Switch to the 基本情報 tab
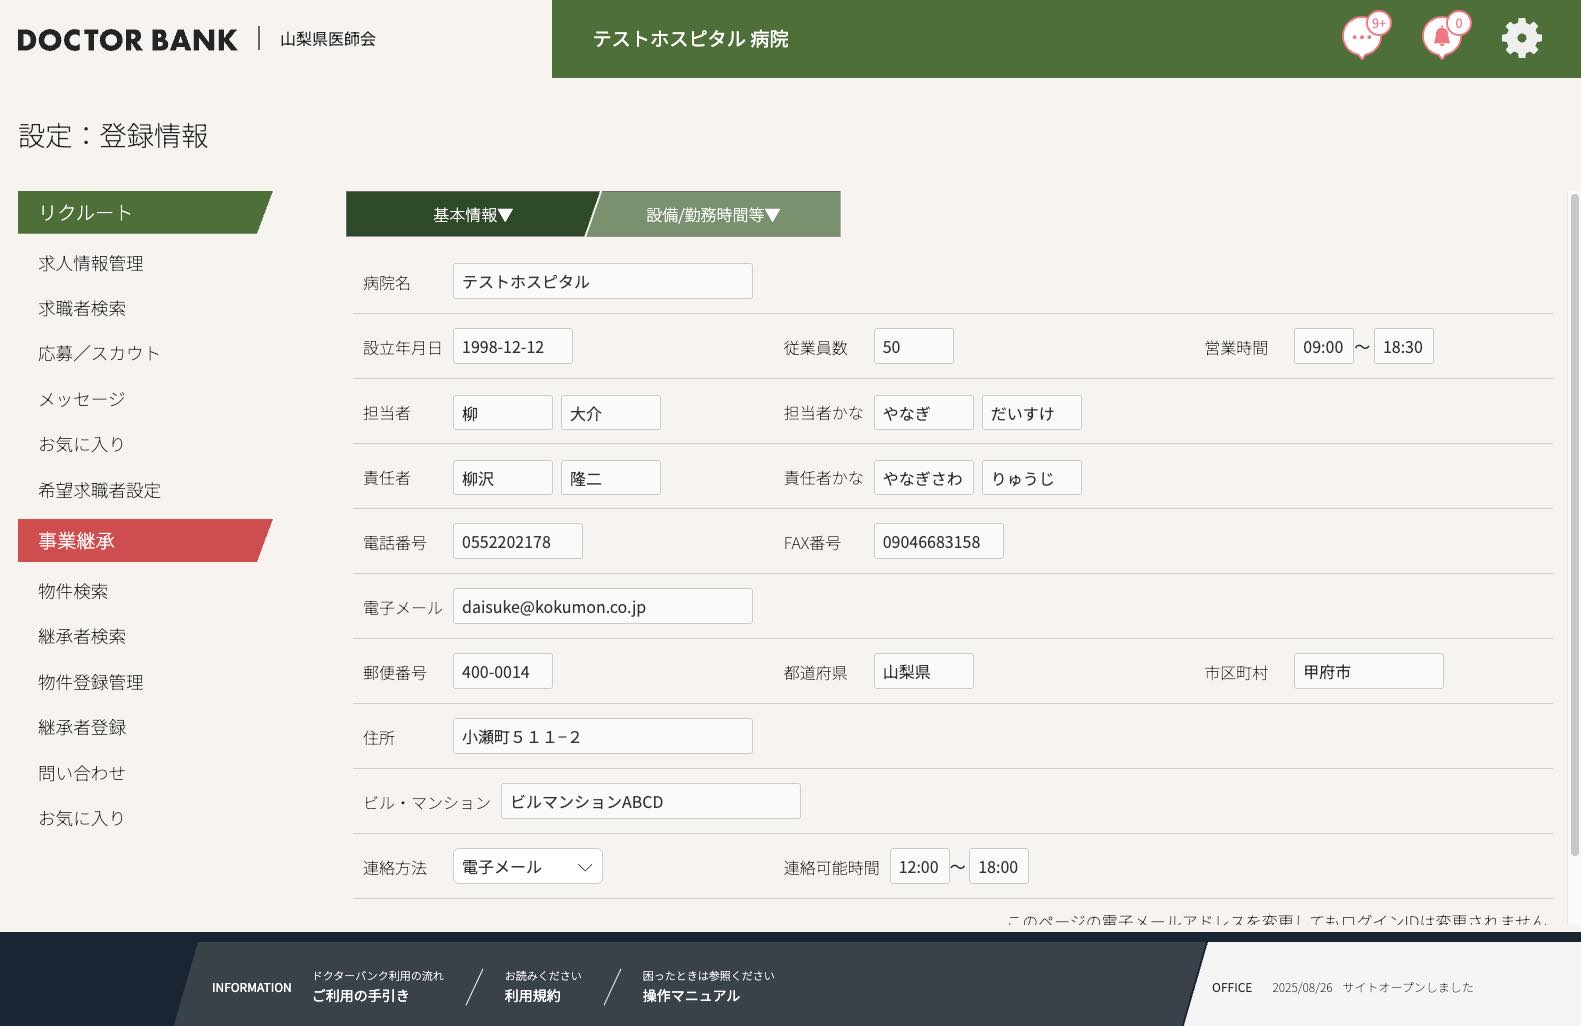Image resolution: width=1581 pixels, height=1026 pixels. 472,215
